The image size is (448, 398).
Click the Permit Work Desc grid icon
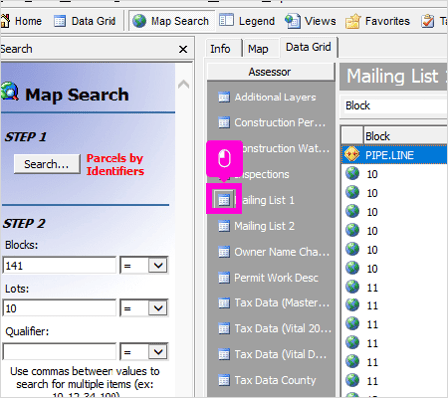pos(224,277)
